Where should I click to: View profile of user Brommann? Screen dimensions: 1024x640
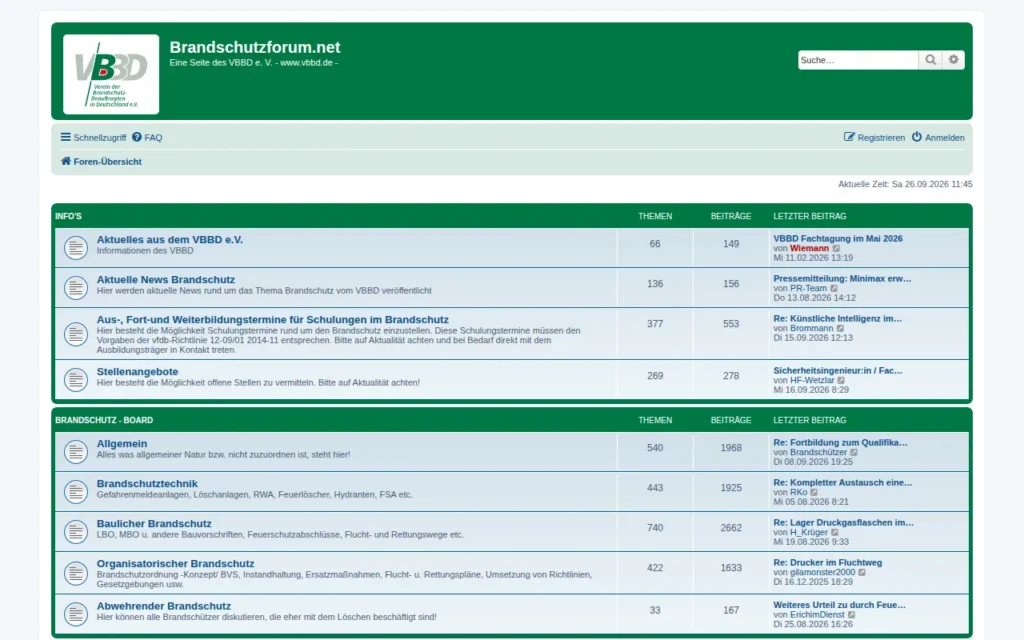click(x=812, y=328)
